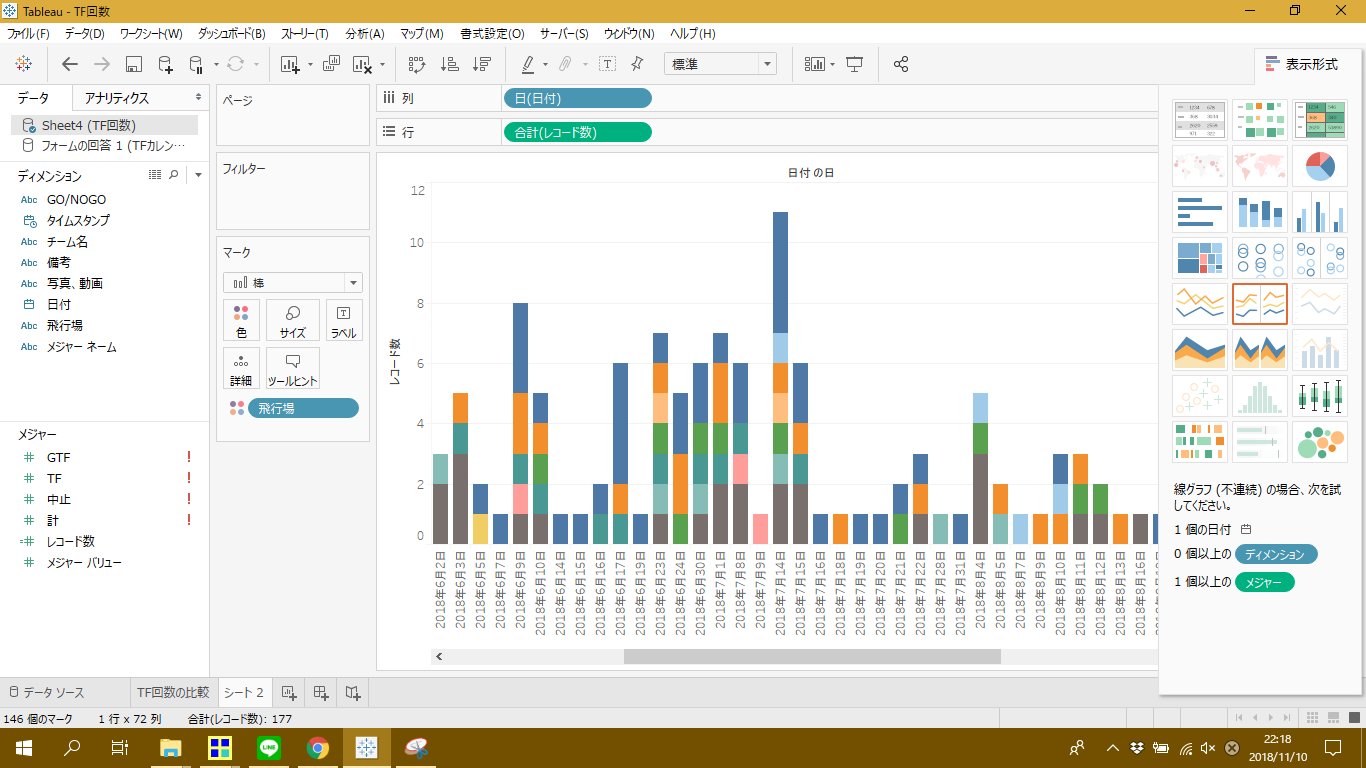This screenshot has width=1366, height=768.
Task: Save the workbook with the floppy icon
Action: [x=133, y=64]
